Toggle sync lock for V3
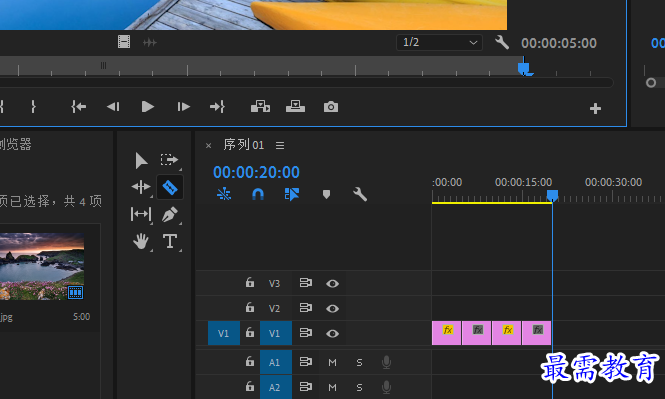 [306, 282]
